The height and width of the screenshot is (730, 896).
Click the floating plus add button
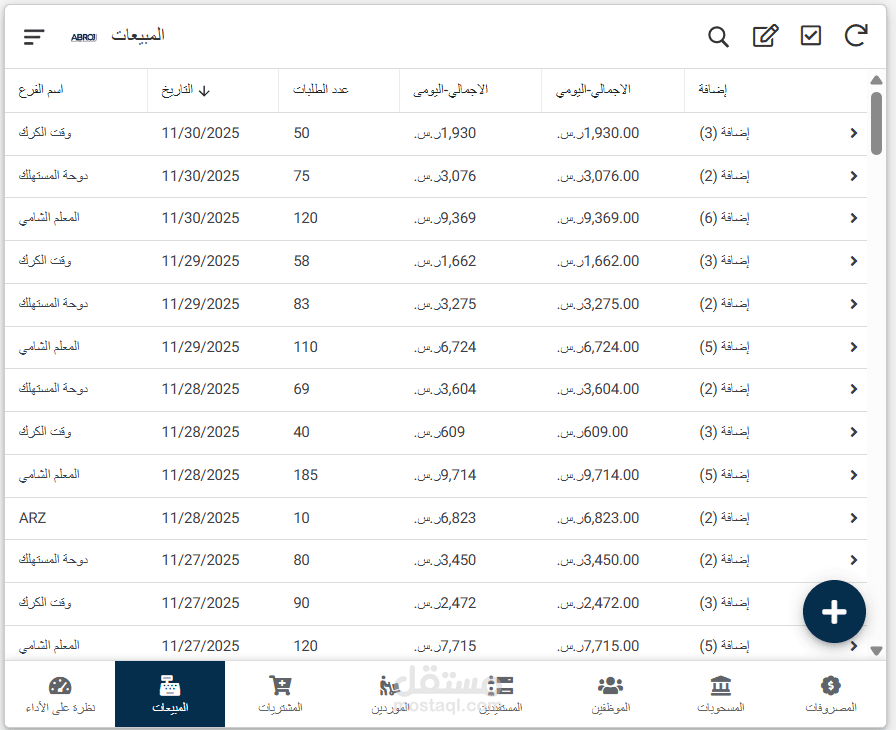pyautogui.click(x=834, y=612)
